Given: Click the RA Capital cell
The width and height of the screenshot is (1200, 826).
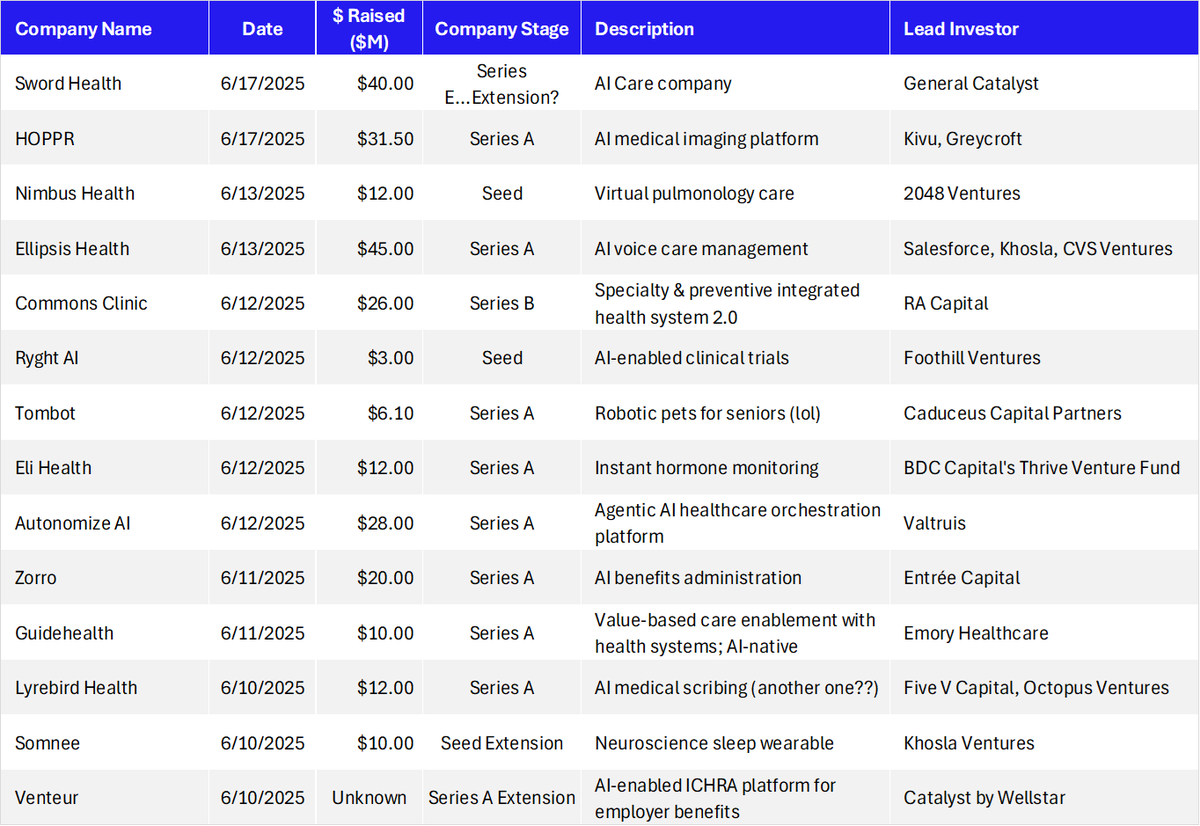Looking at the screenshot, I should coord(1045,303).
